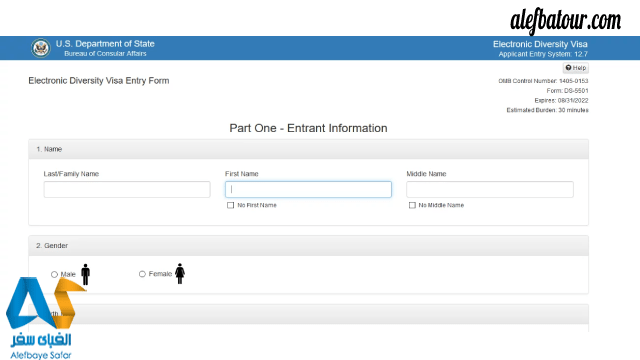Click the male figure icon

tap(85, 274)
